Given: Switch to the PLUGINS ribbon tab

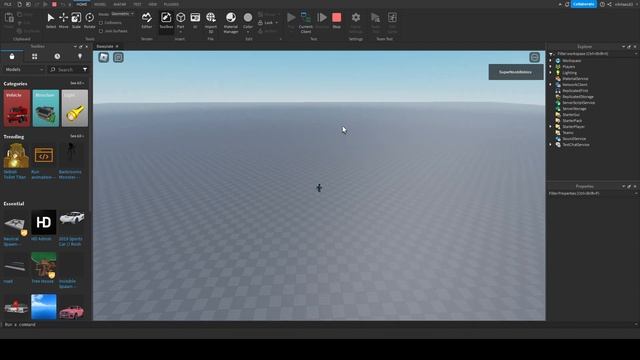Looking at the screenshot, I should [x=171, y=4].
